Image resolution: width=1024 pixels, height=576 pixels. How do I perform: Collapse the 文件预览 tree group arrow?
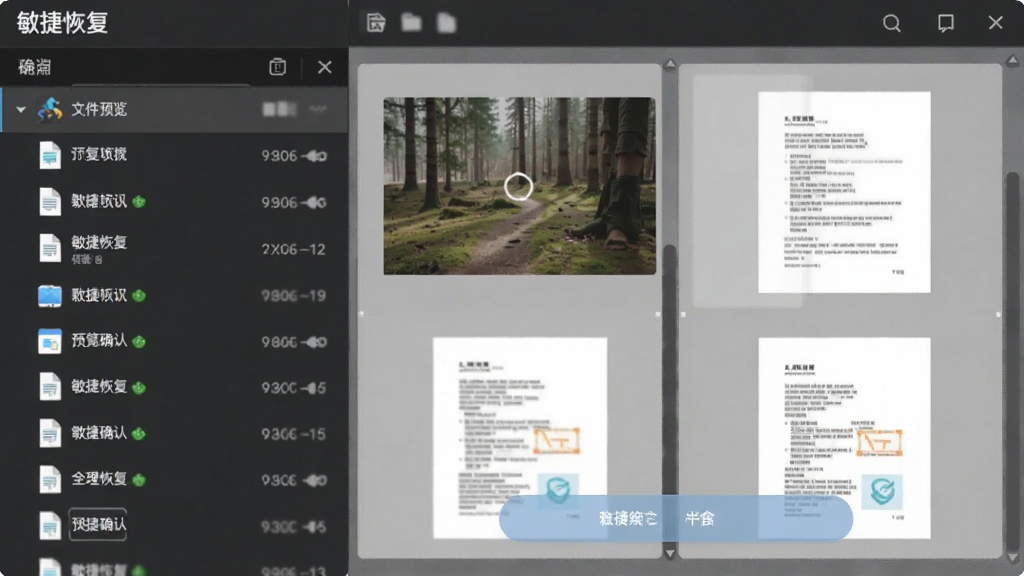(21, 110)
